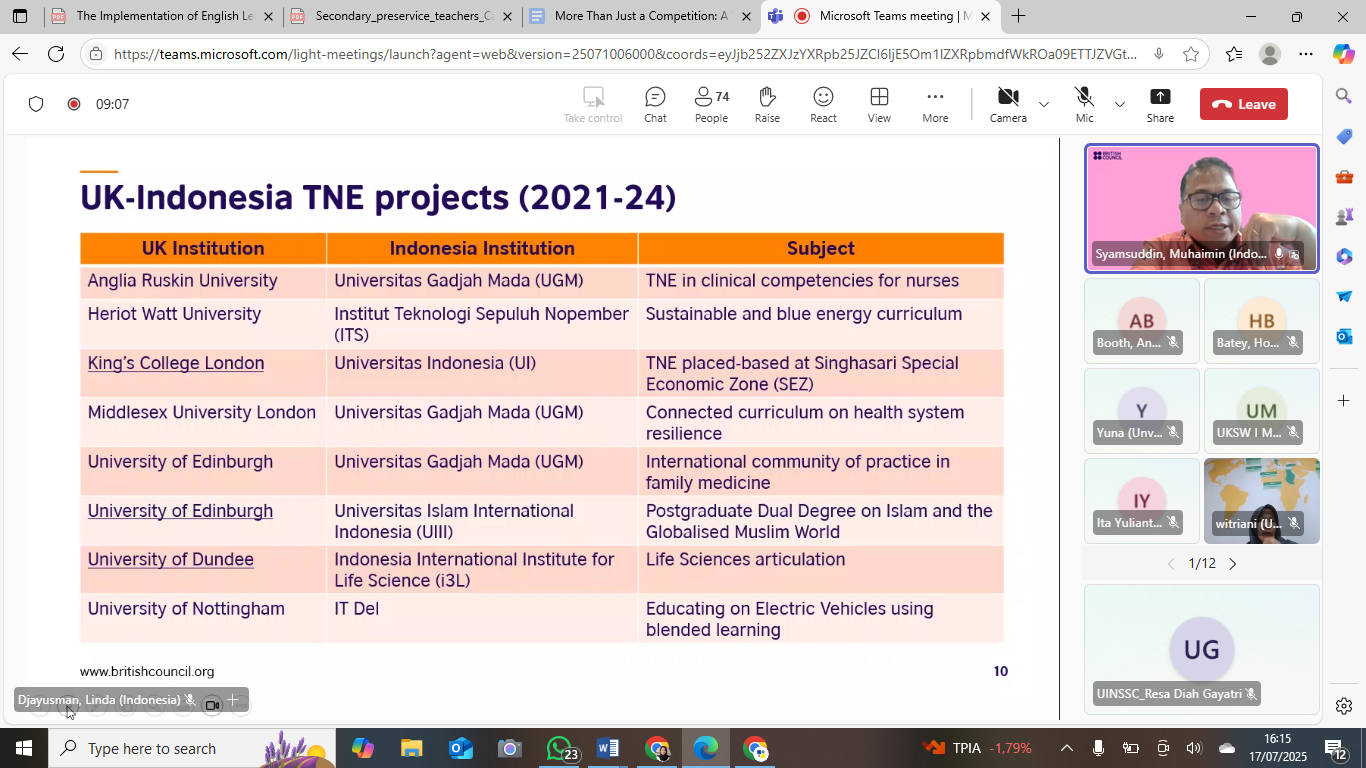Close the Microsoft Teams meeting tab
The image size is (1366, 768).
point(985,16)
